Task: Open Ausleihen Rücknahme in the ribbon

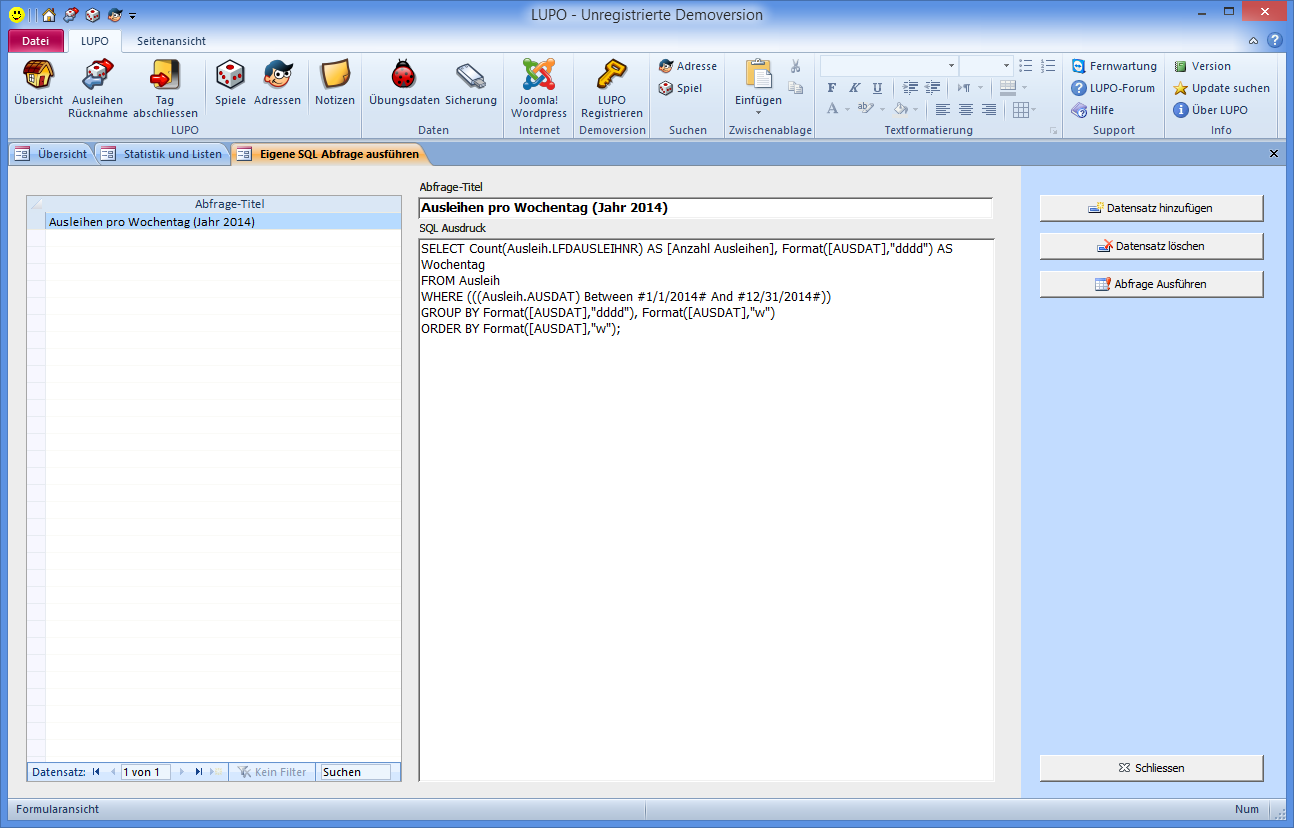Action: click(97, 89)
